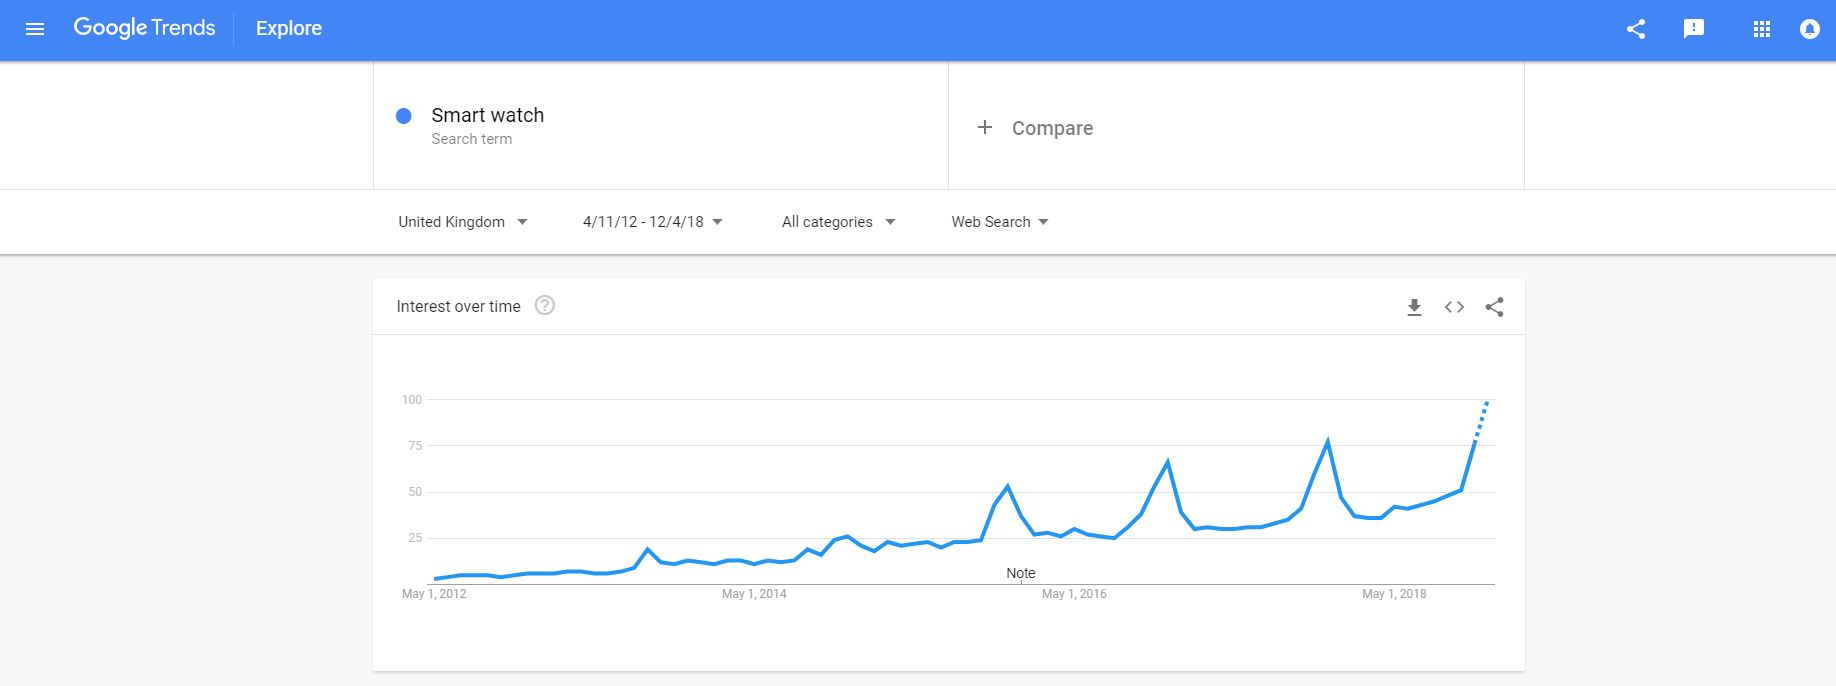
Task: Download the Interest over time CSV
Action: tap(1414, 307)
